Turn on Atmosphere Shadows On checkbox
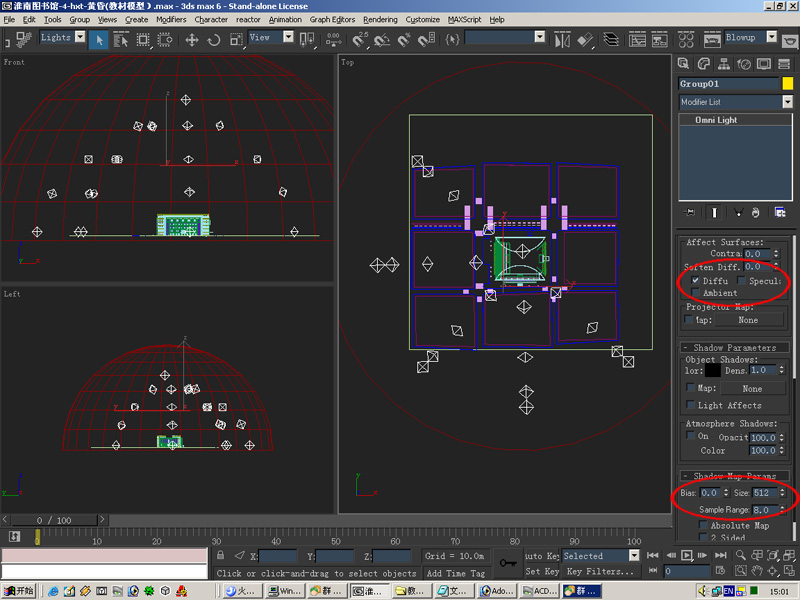Image resolution: width=800 pixels, height=600 pixels. tap(690, 435)
